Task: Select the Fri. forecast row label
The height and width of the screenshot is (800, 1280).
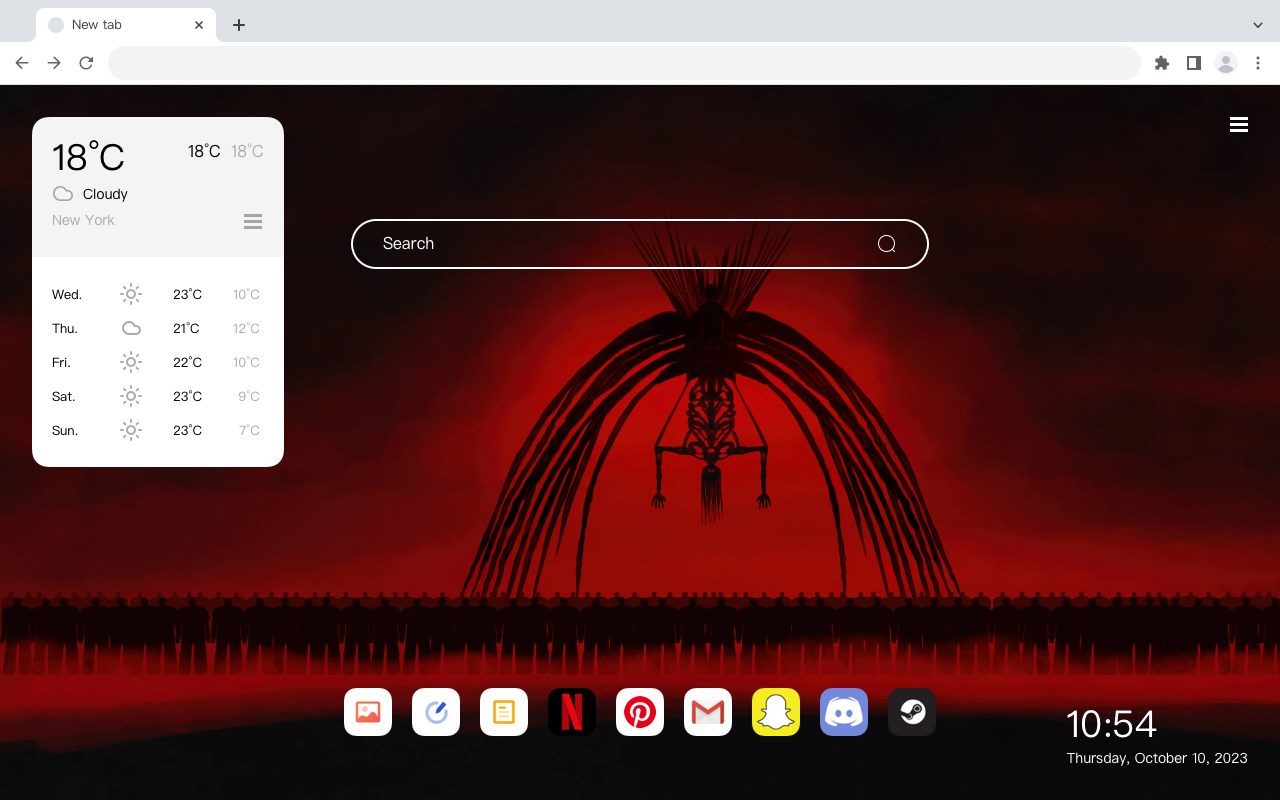Action: pos(61,362)
